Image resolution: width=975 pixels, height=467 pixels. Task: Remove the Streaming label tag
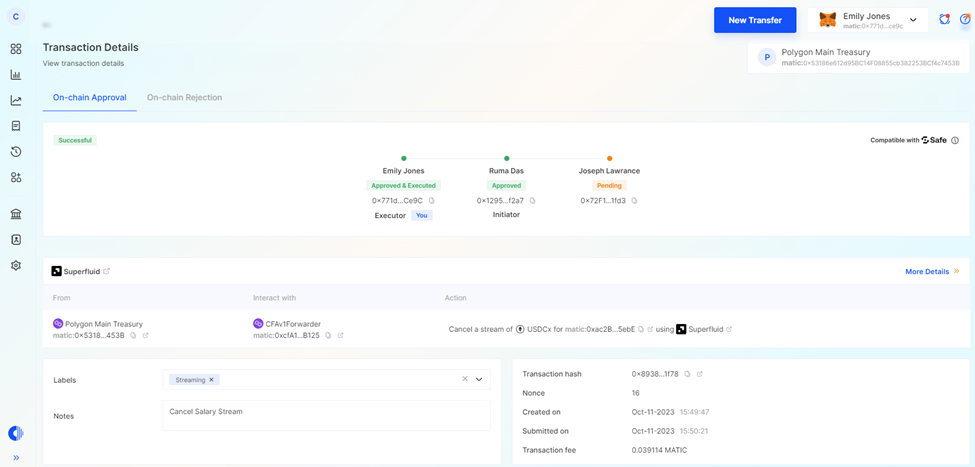(212, 380)
